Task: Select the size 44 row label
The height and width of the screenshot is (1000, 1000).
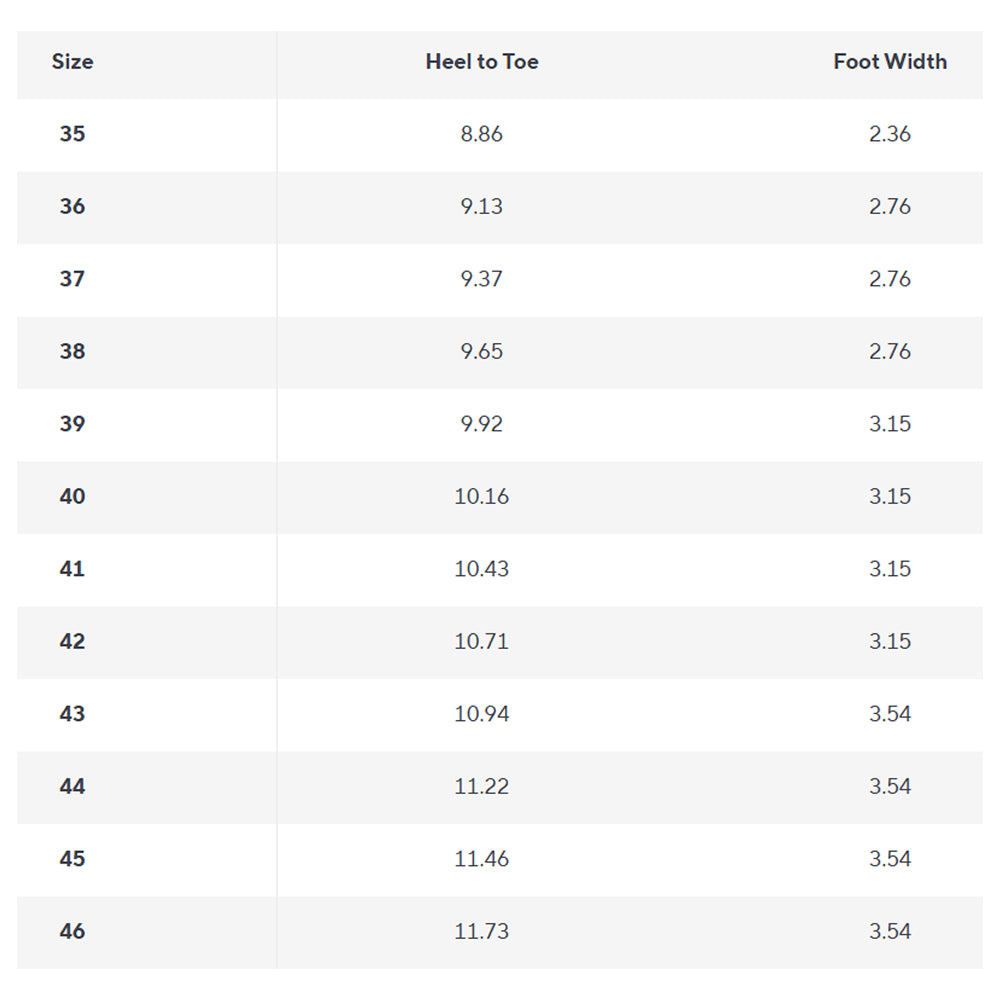Action: pos(72,786)
